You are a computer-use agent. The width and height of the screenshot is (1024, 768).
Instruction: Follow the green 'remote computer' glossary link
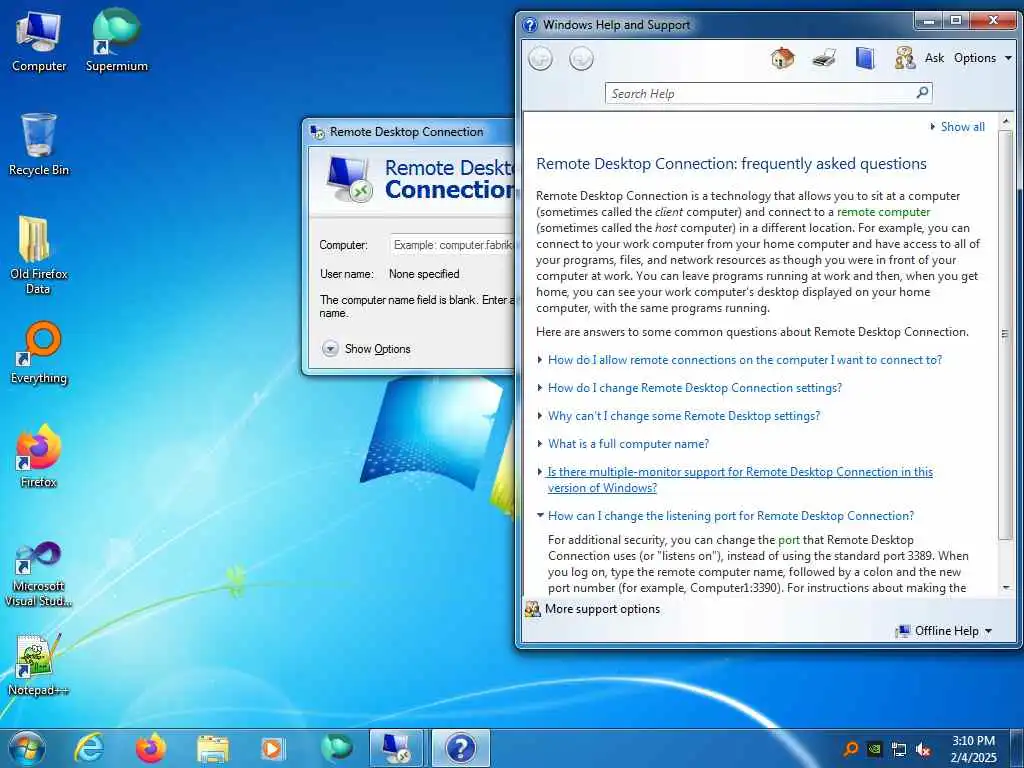click(884, 212)
